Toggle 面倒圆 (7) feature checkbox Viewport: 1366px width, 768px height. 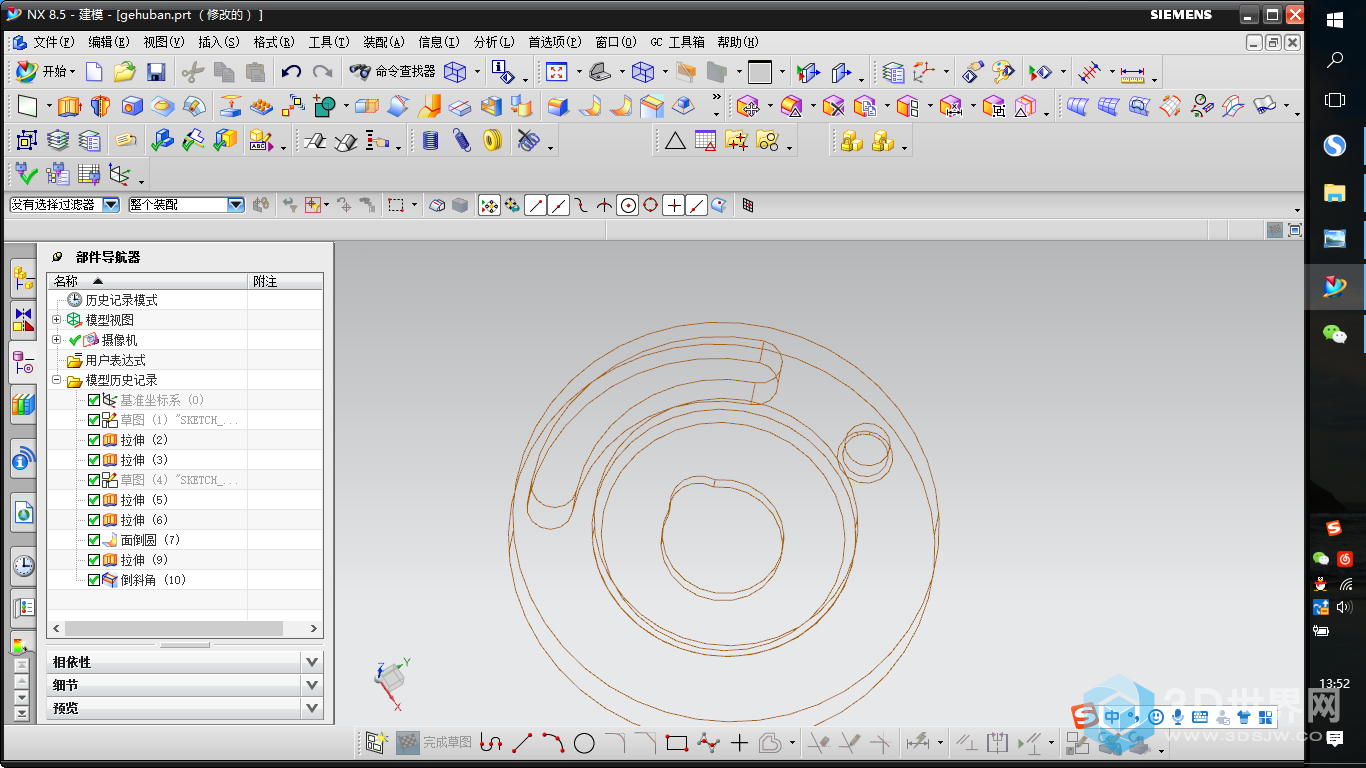pos(94,540)
